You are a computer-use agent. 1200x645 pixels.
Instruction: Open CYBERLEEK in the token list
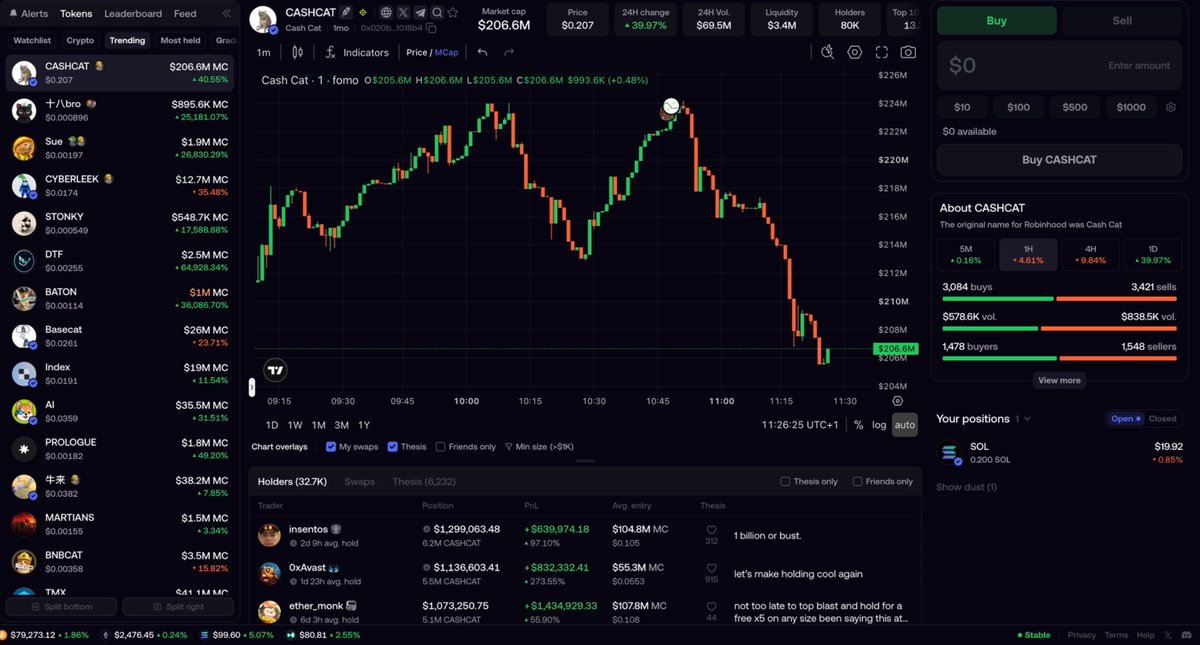(x=120, y=185)
